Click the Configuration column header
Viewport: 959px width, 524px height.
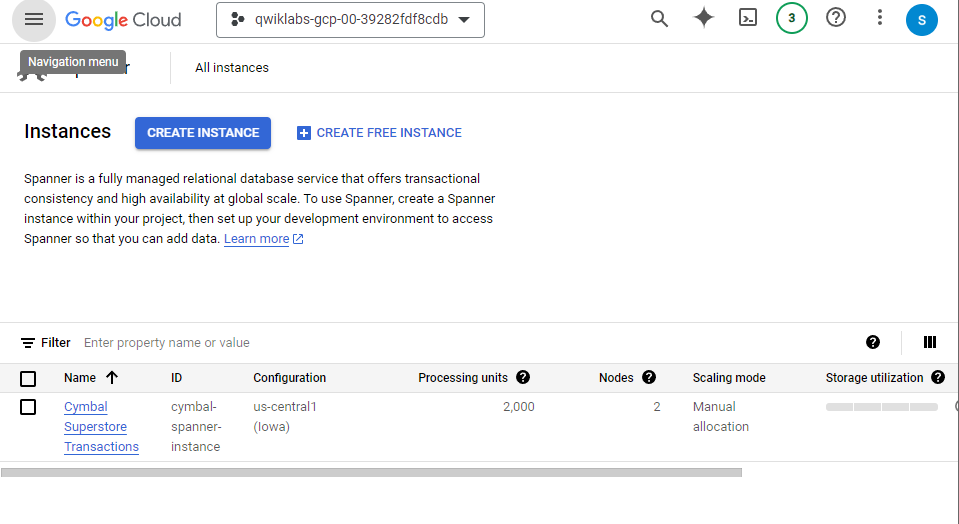click(x=290, y=378)
